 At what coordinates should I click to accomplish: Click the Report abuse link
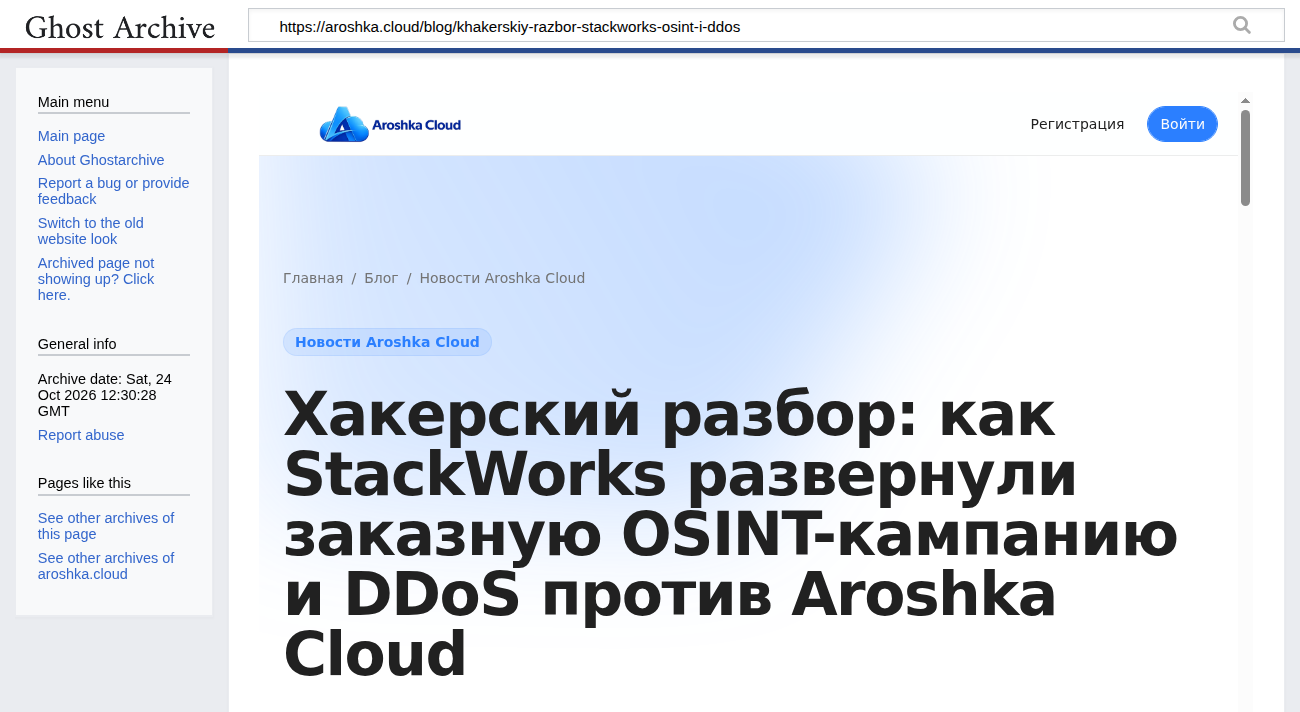coord(81,435)
